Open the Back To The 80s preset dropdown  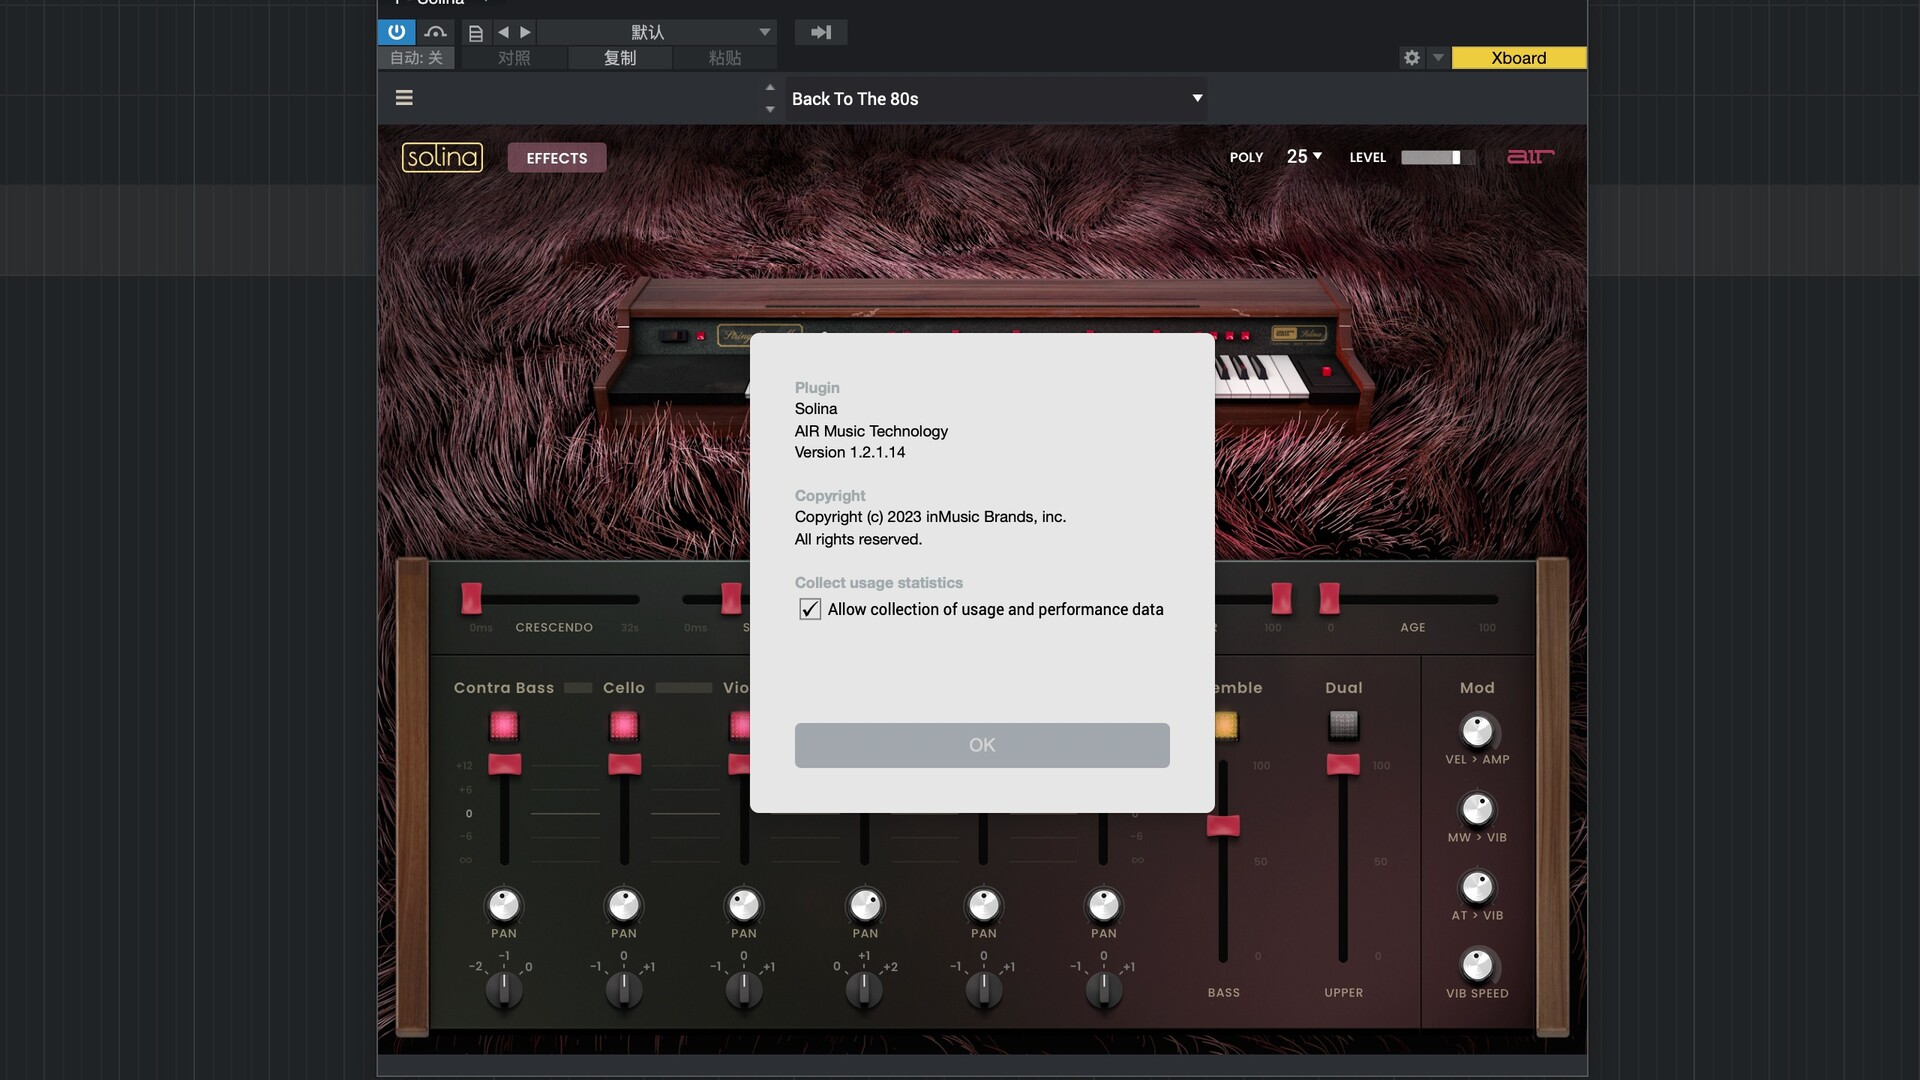coord(1196,98)
